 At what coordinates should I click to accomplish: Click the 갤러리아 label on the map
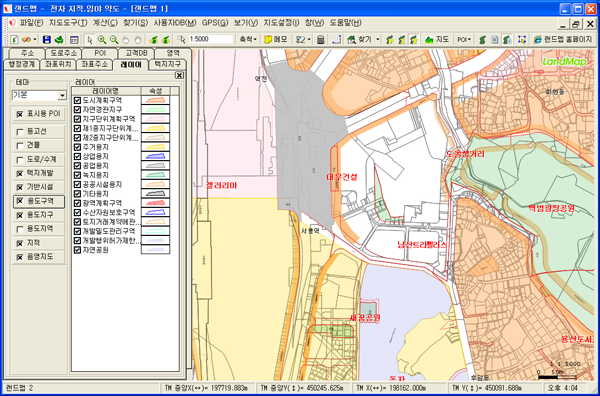222,186
